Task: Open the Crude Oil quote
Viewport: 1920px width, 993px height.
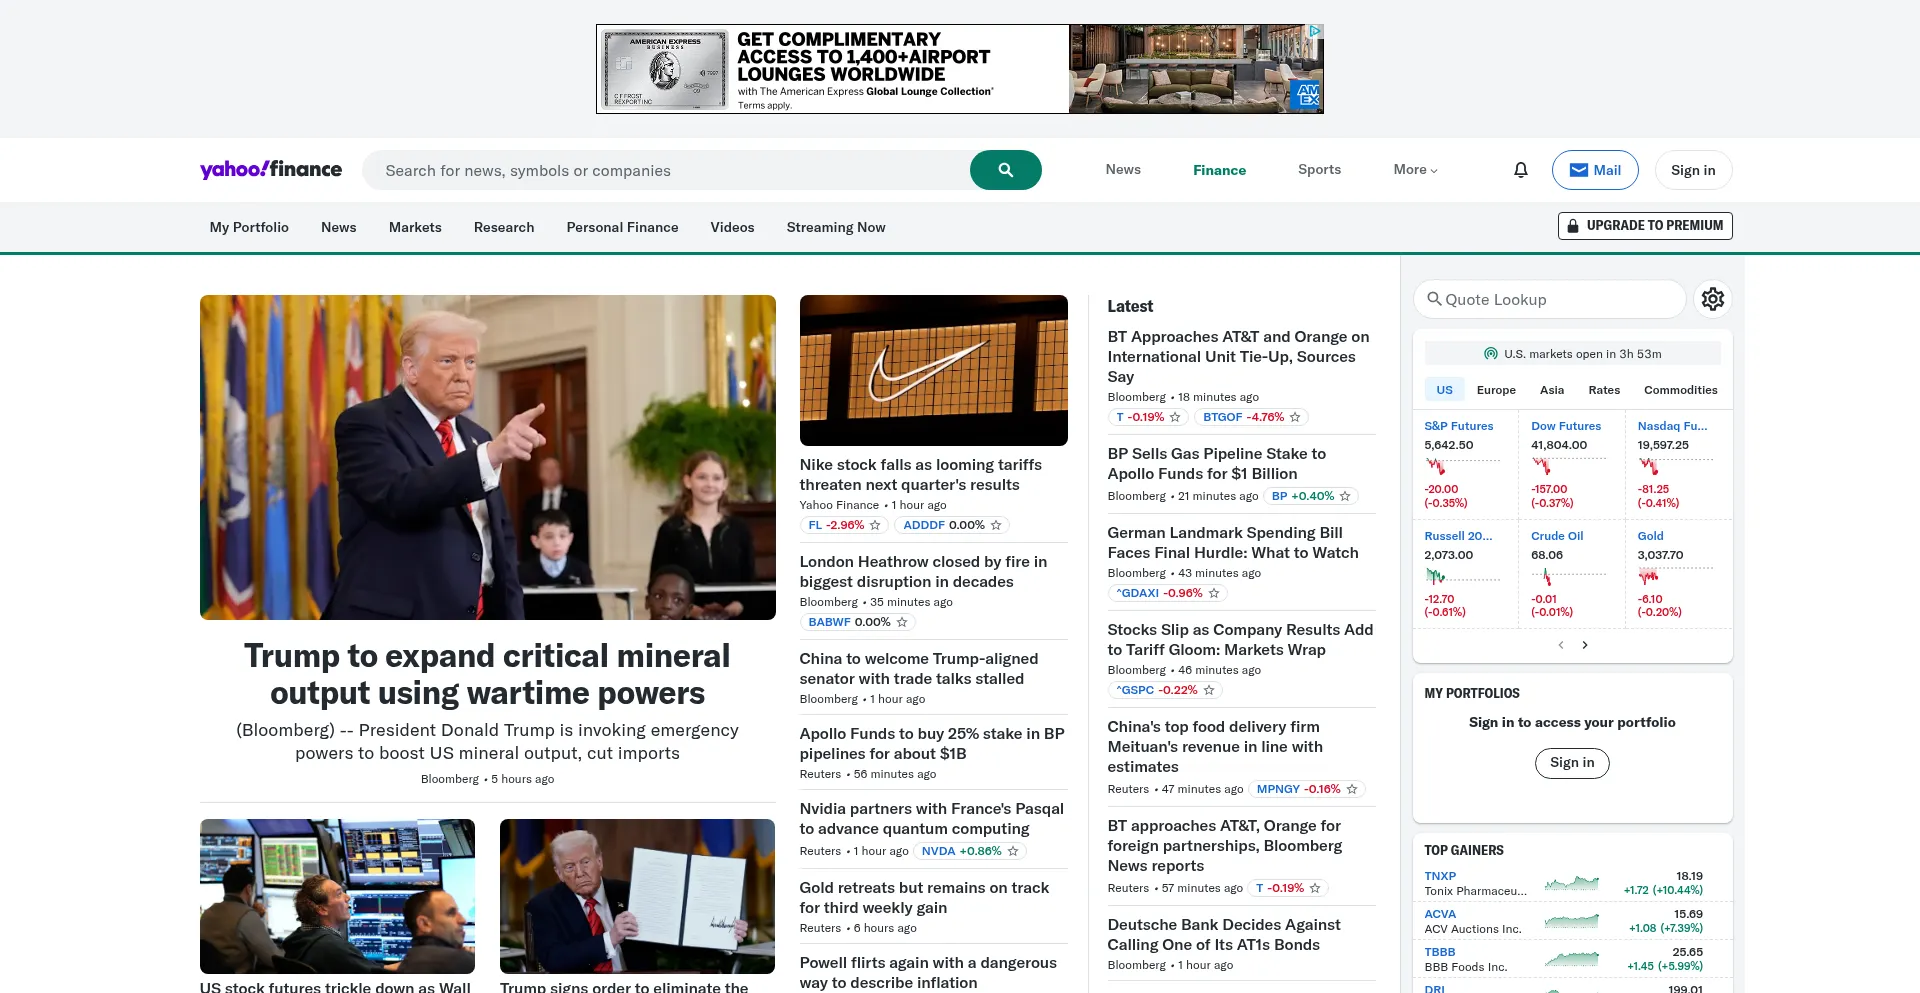Action: [1557, 536]
